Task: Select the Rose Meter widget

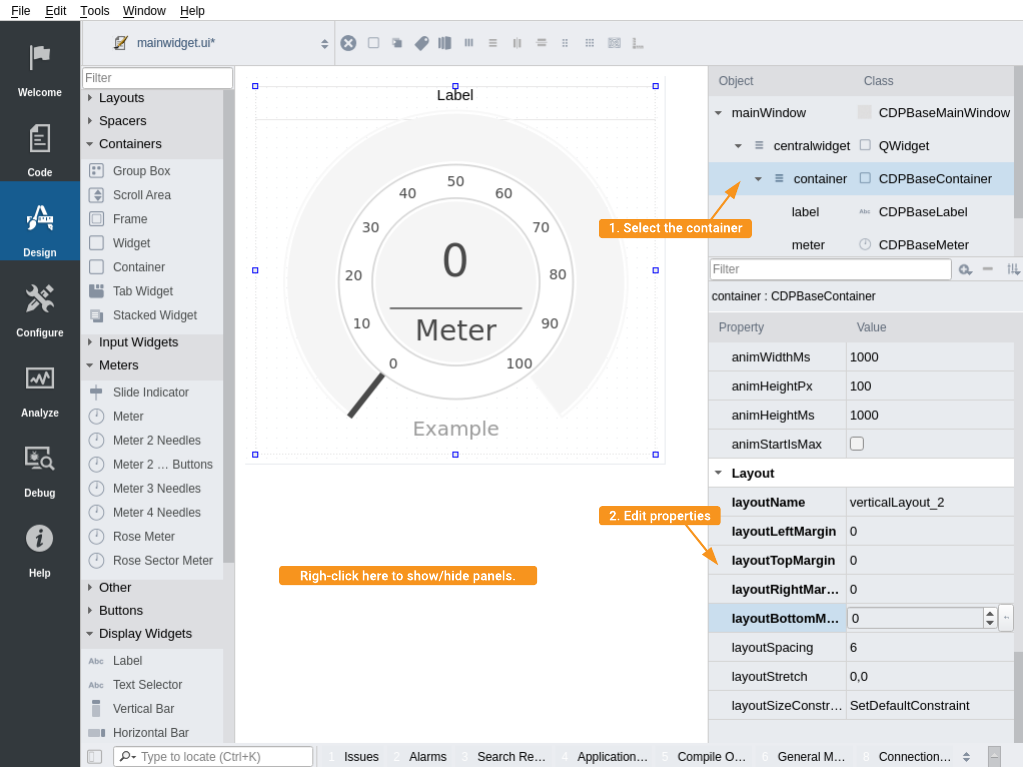Action: (x=143, y=536)
